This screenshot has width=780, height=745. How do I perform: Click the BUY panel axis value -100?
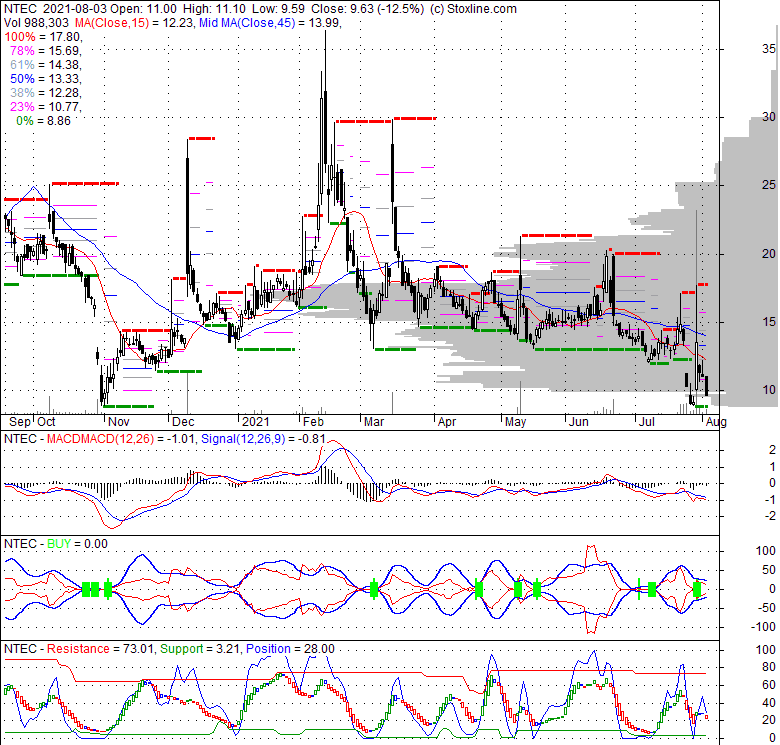click(x=764, y=627)
